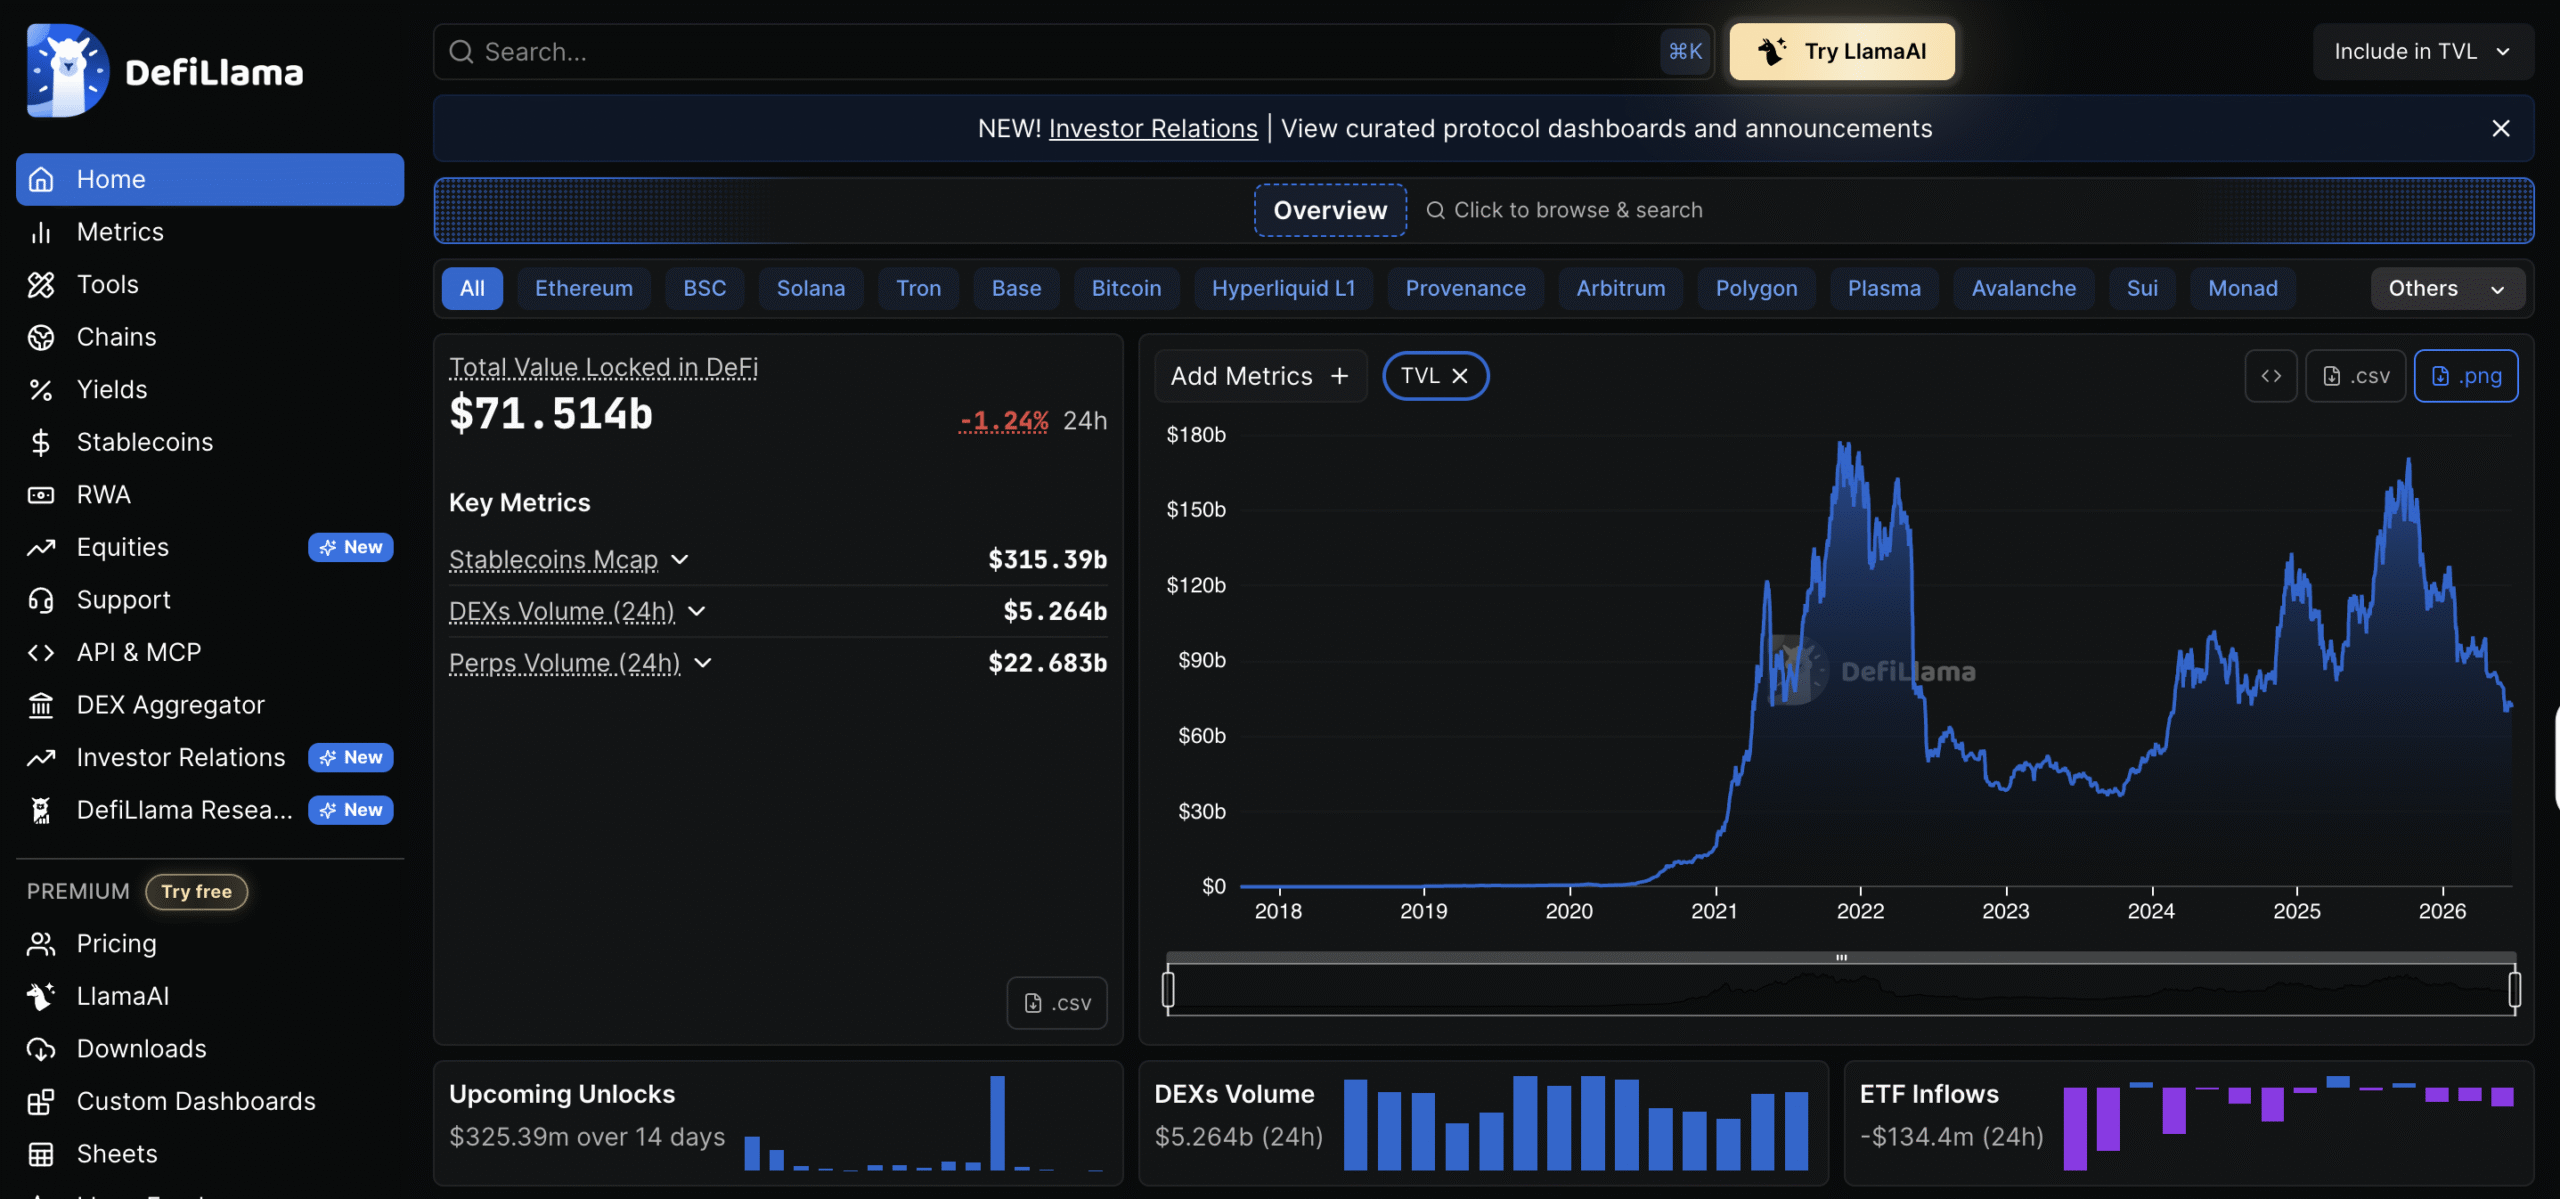The width and height of the screenshot is (2560, 1199).
Task: Click the Yields percent icon
Action: click(x=40, y=390)
